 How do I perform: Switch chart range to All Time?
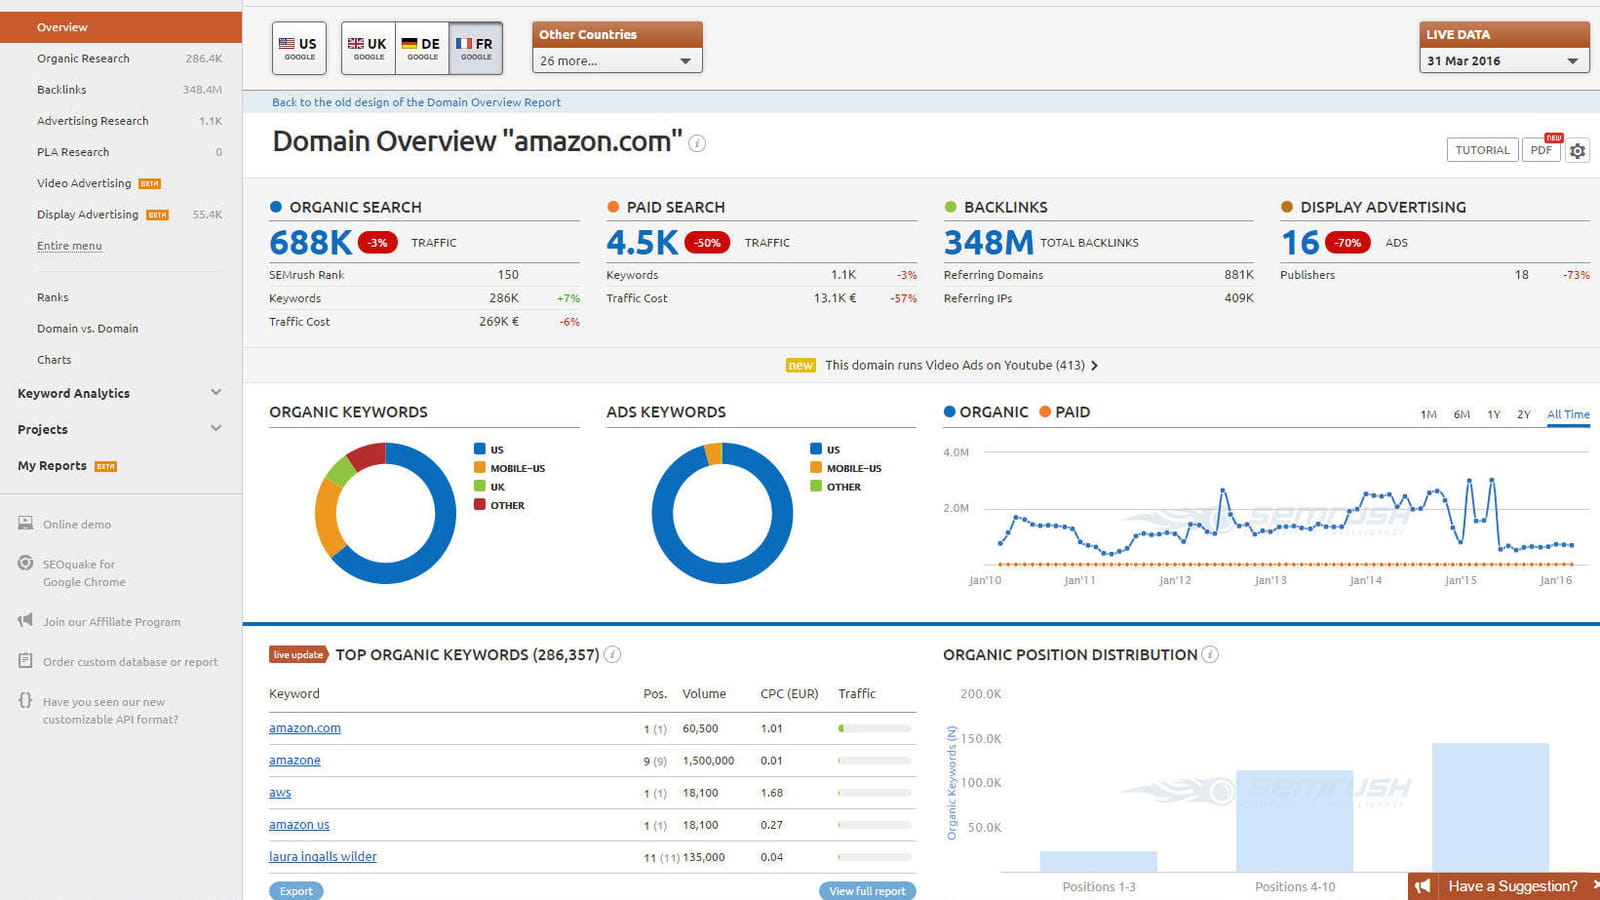pos(1568,414)
